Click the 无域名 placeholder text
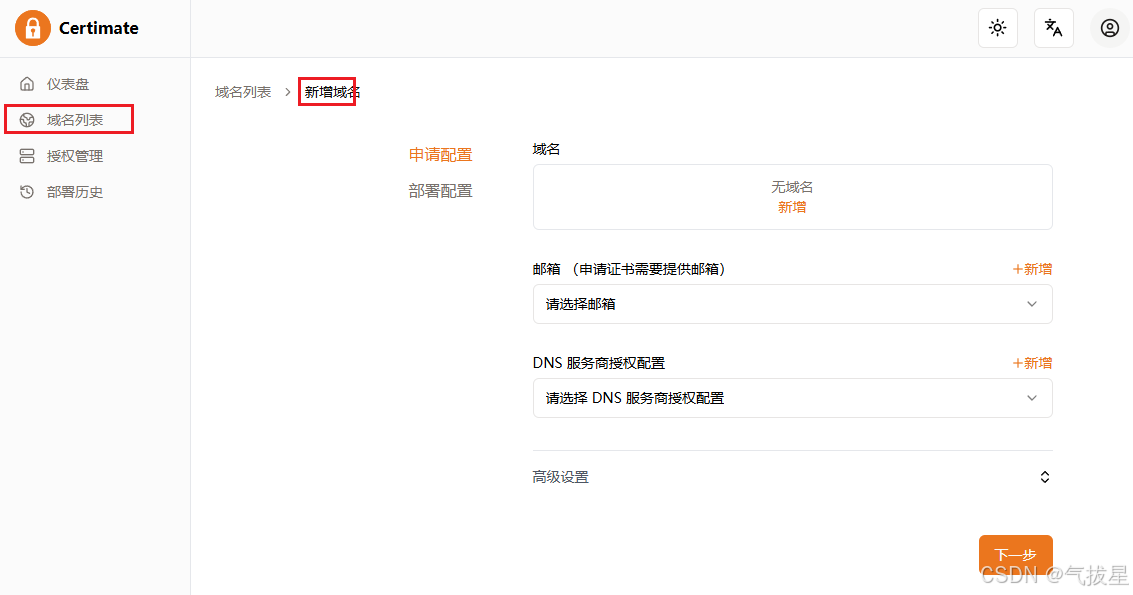Screen dimensions: 1133x595 click(792, 187)
